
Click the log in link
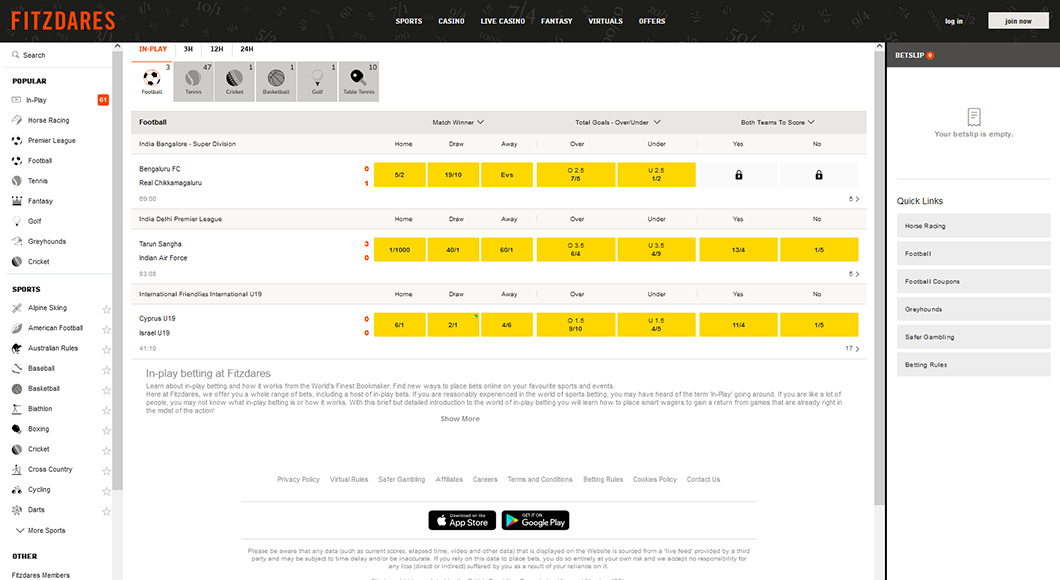click(954, 21)
